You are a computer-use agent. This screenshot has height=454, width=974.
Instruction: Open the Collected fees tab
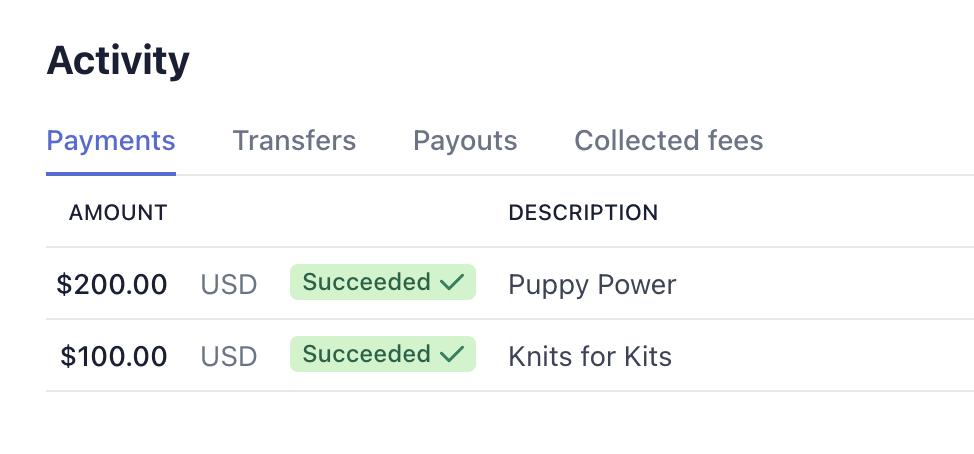[x=668, y=141]
